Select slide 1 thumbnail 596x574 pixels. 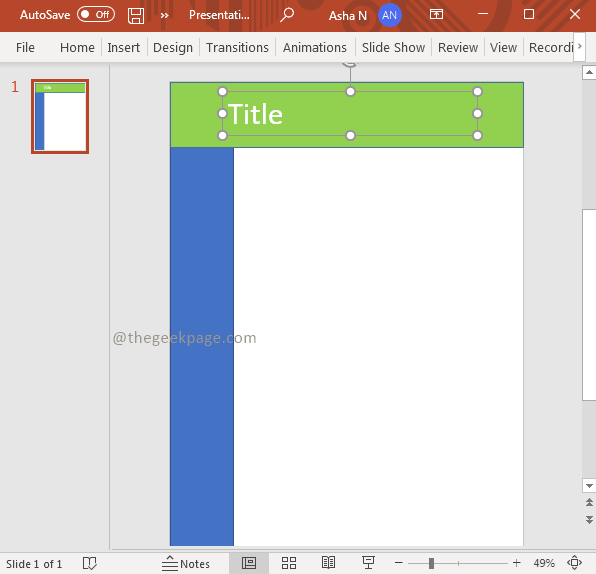tap(60, 116)
